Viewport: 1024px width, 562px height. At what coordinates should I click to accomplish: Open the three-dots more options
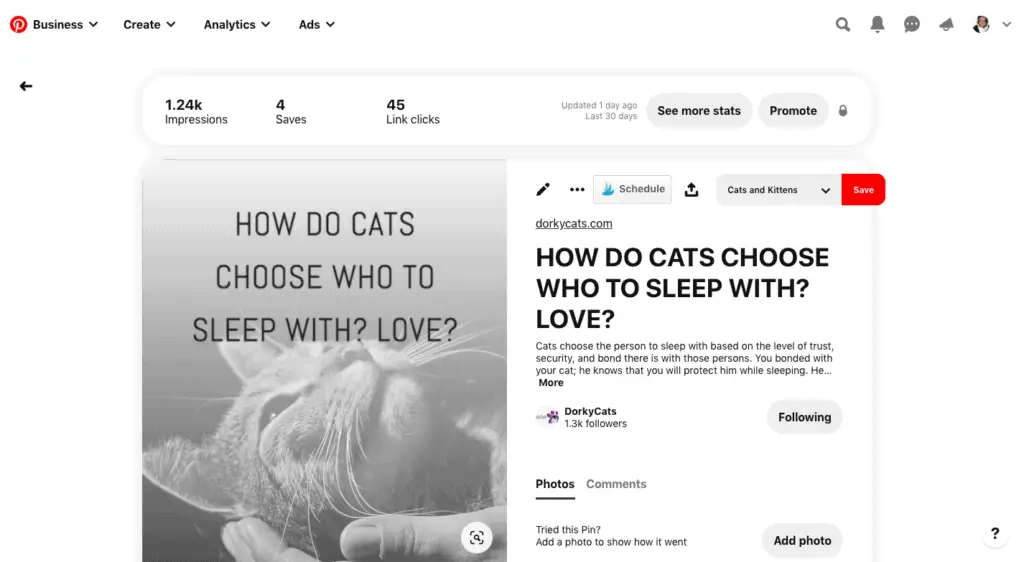577,190
